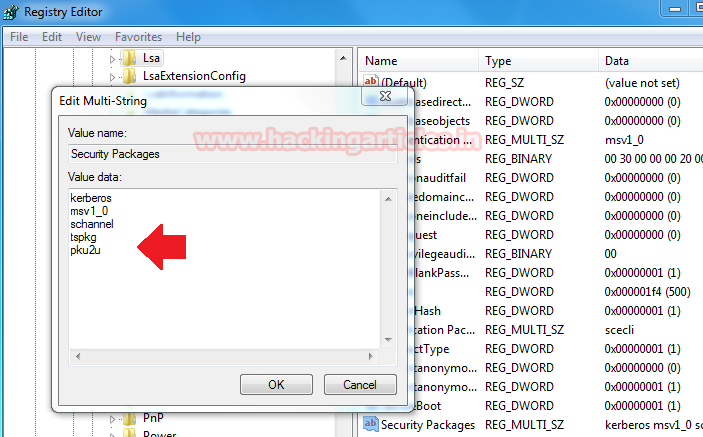This screenshot has width=703, height=437.
Task: Open the File menu
Action: [19, 37]
